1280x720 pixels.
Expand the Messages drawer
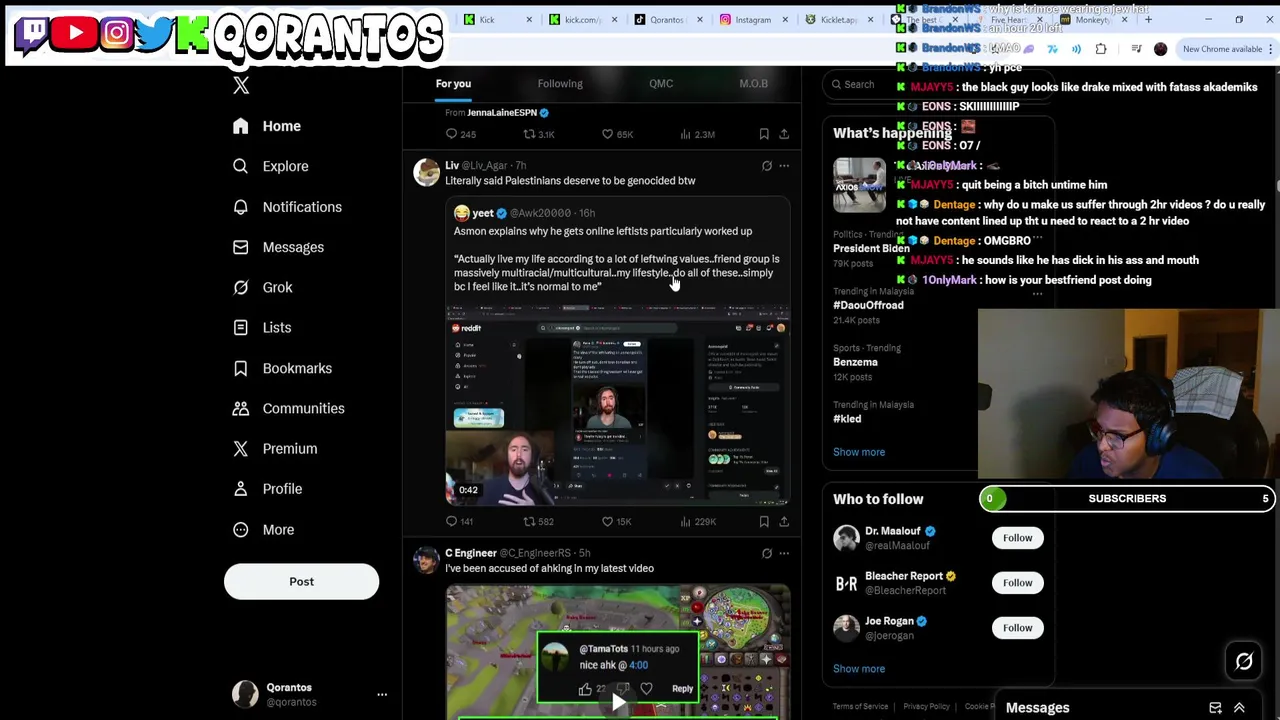pyautogui.click(x=1239, y=708)
